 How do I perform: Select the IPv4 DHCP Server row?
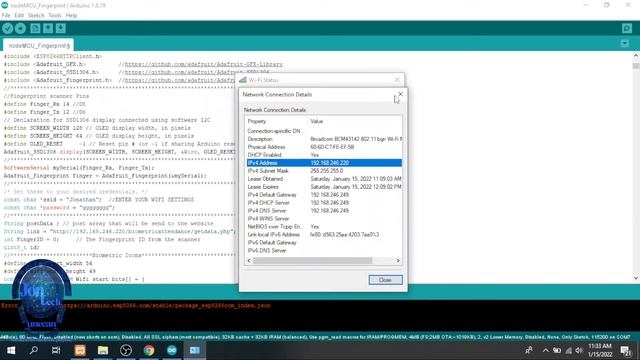point(324,203)
